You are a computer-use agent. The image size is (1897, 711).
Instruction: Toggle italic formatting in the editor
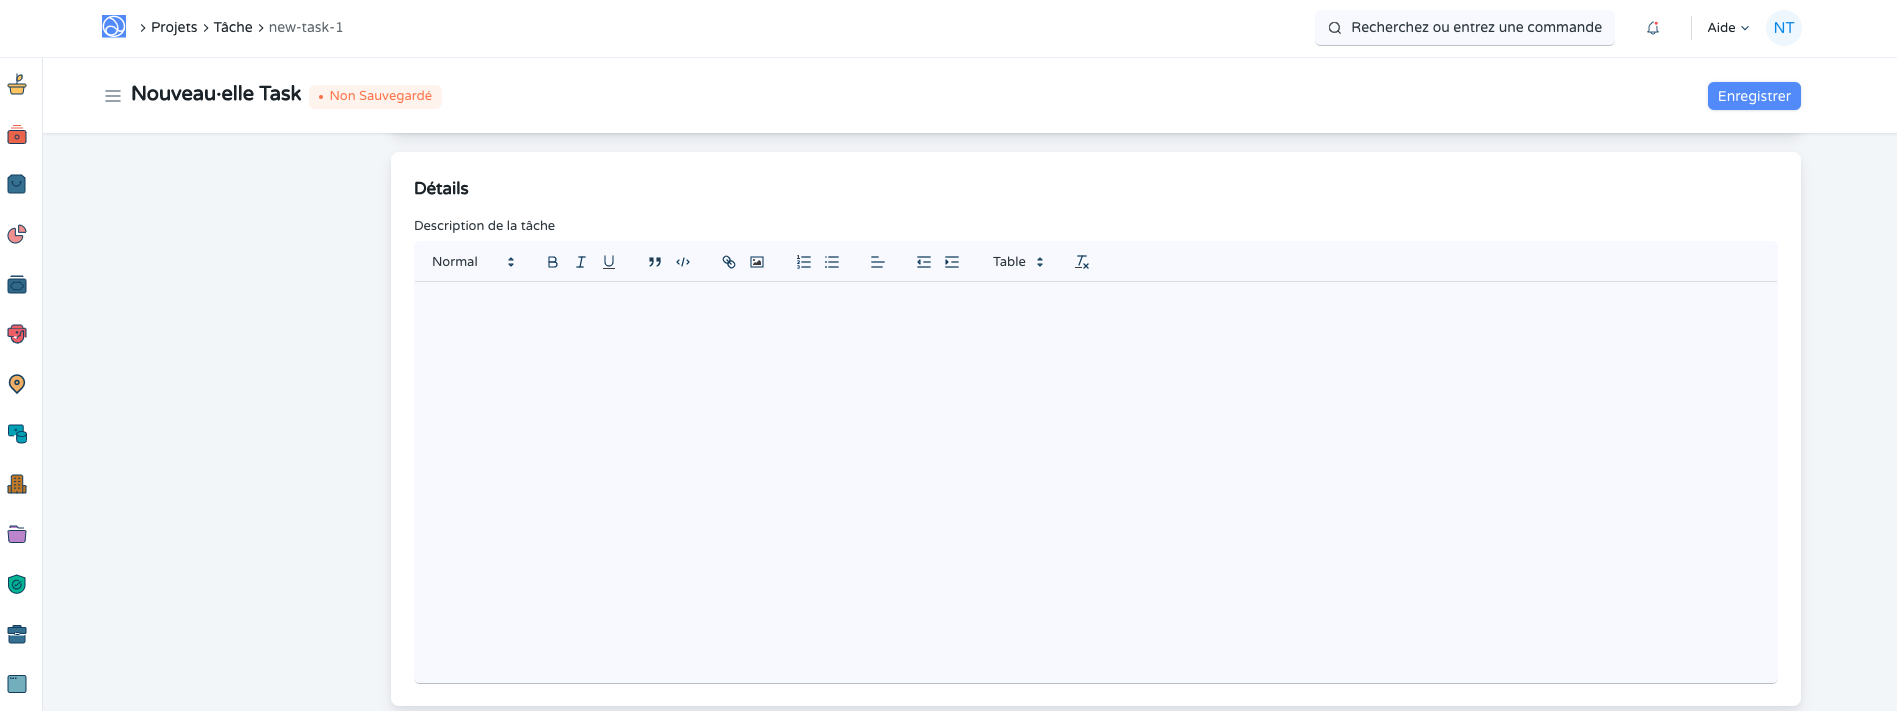[x=580, y=262]
